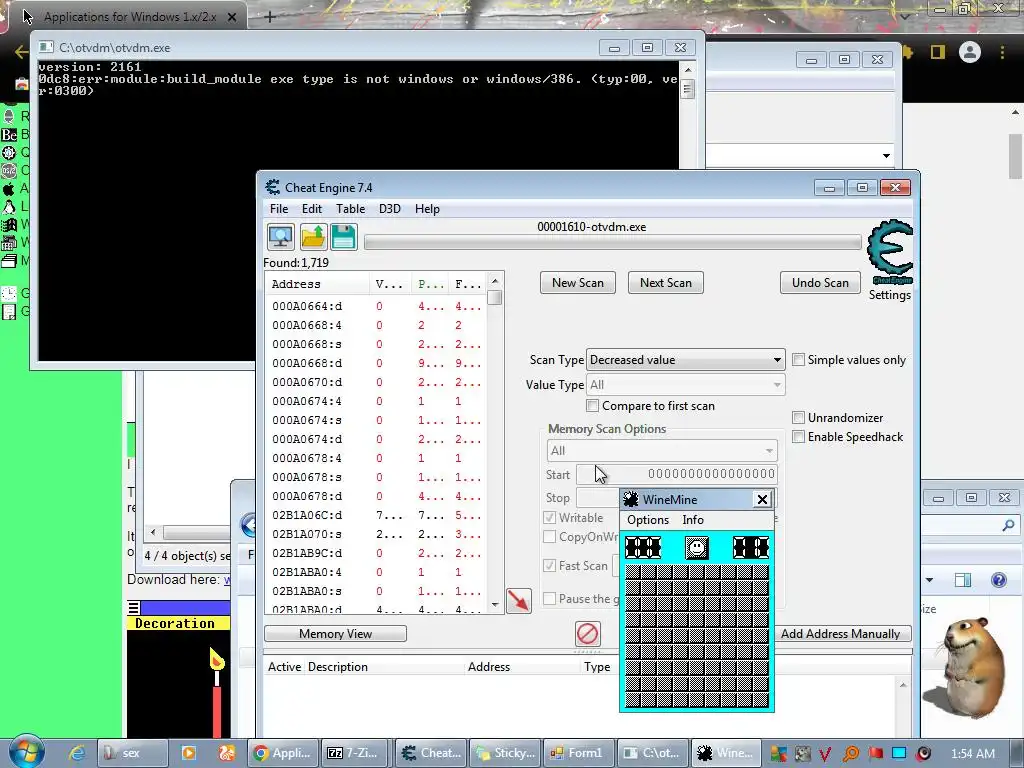Viewport: 1024px width, 768px height.
Task: Click the Windows Start orb
Action: tap(27, 752)
